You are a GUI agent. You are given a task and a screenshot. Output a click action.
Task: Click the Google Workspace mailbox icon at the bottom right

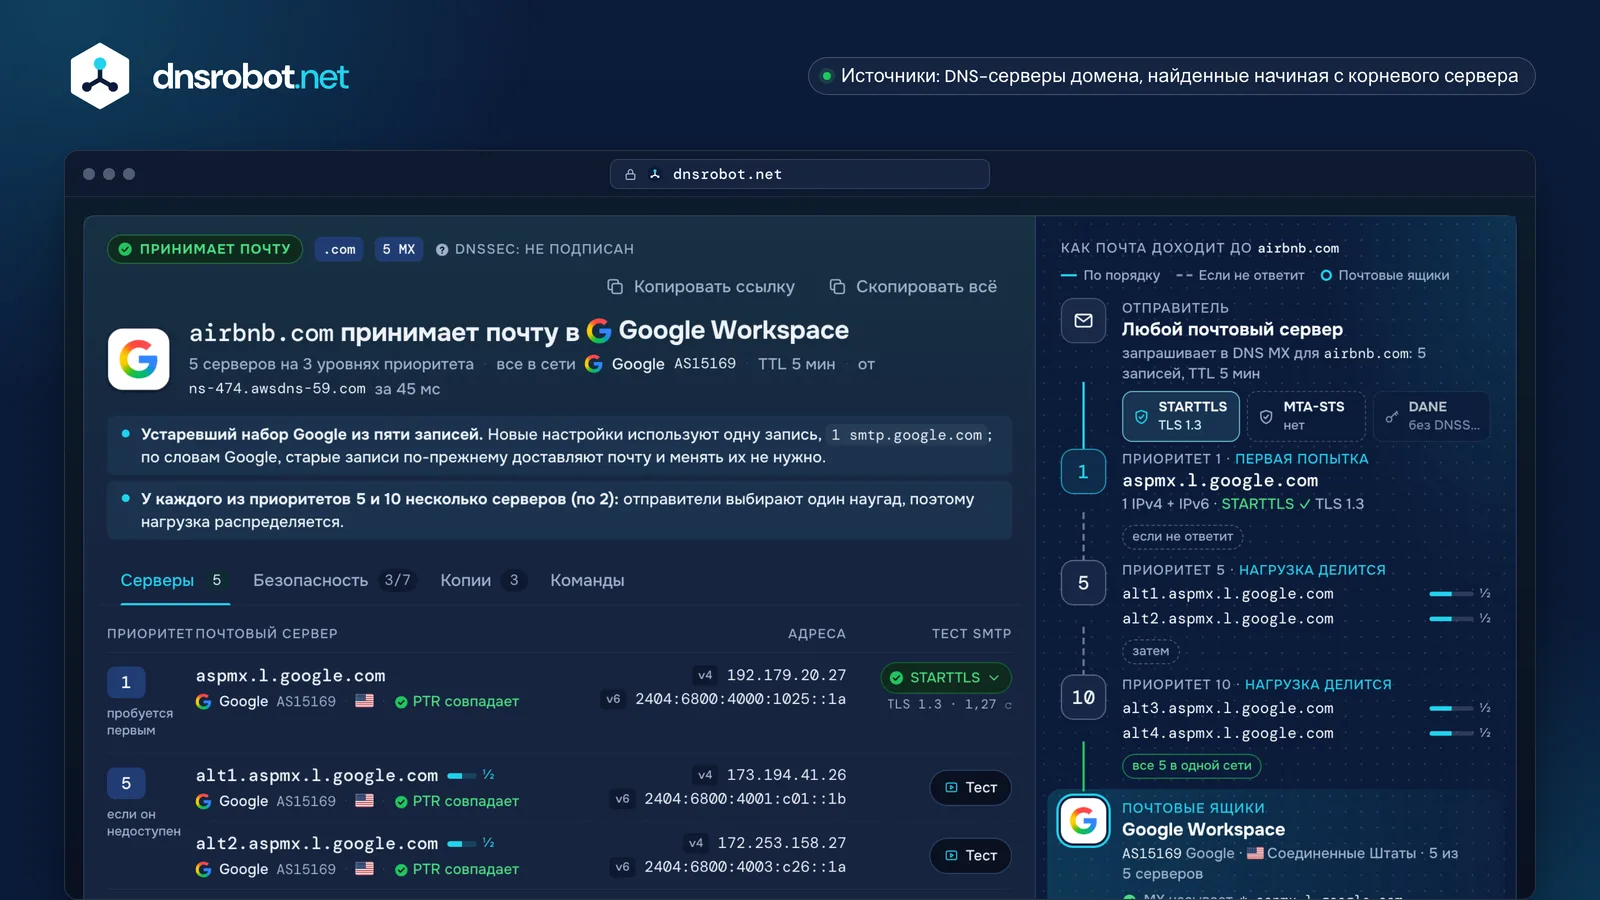click(x=1083, y=821)
